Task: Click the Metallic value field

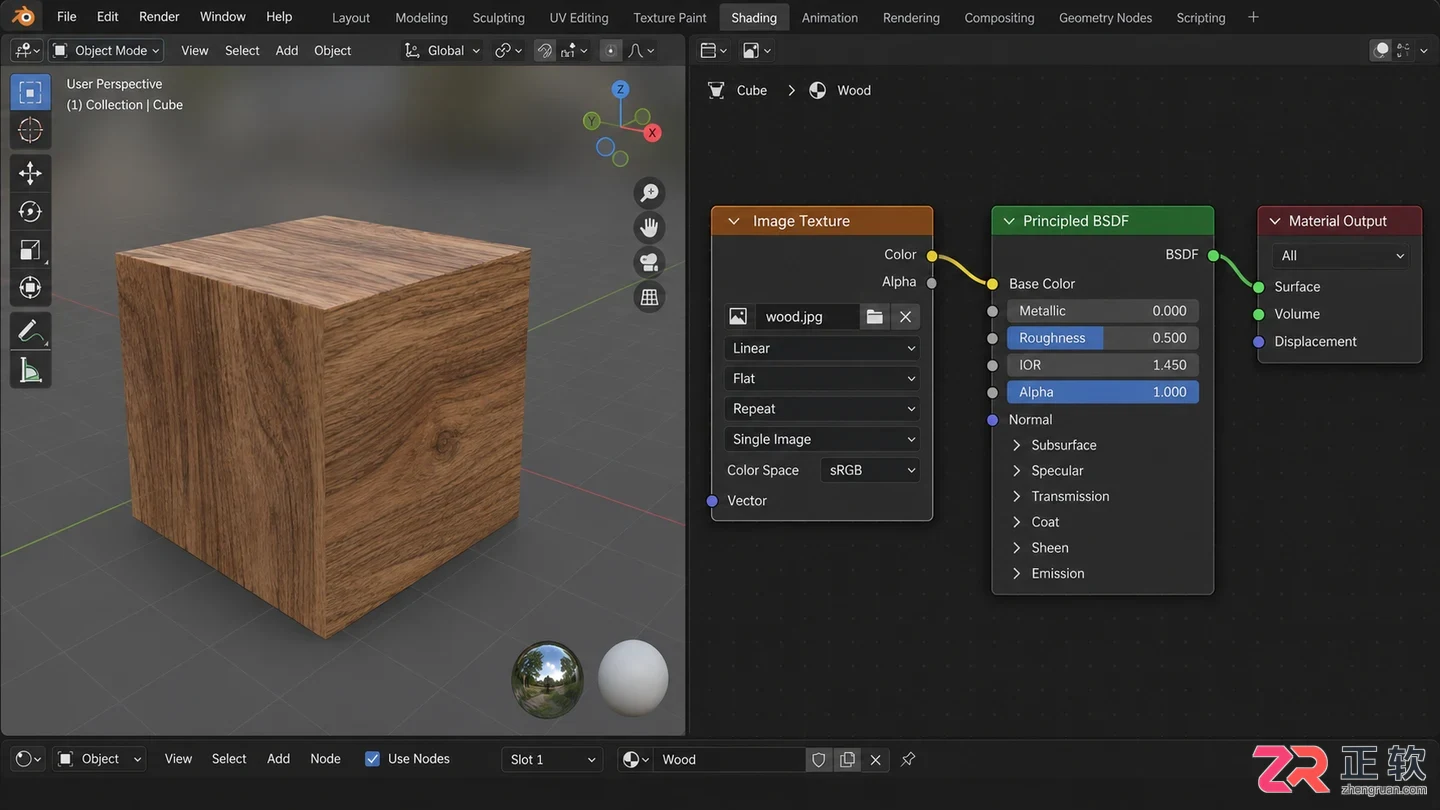Action: [1103, 311]
